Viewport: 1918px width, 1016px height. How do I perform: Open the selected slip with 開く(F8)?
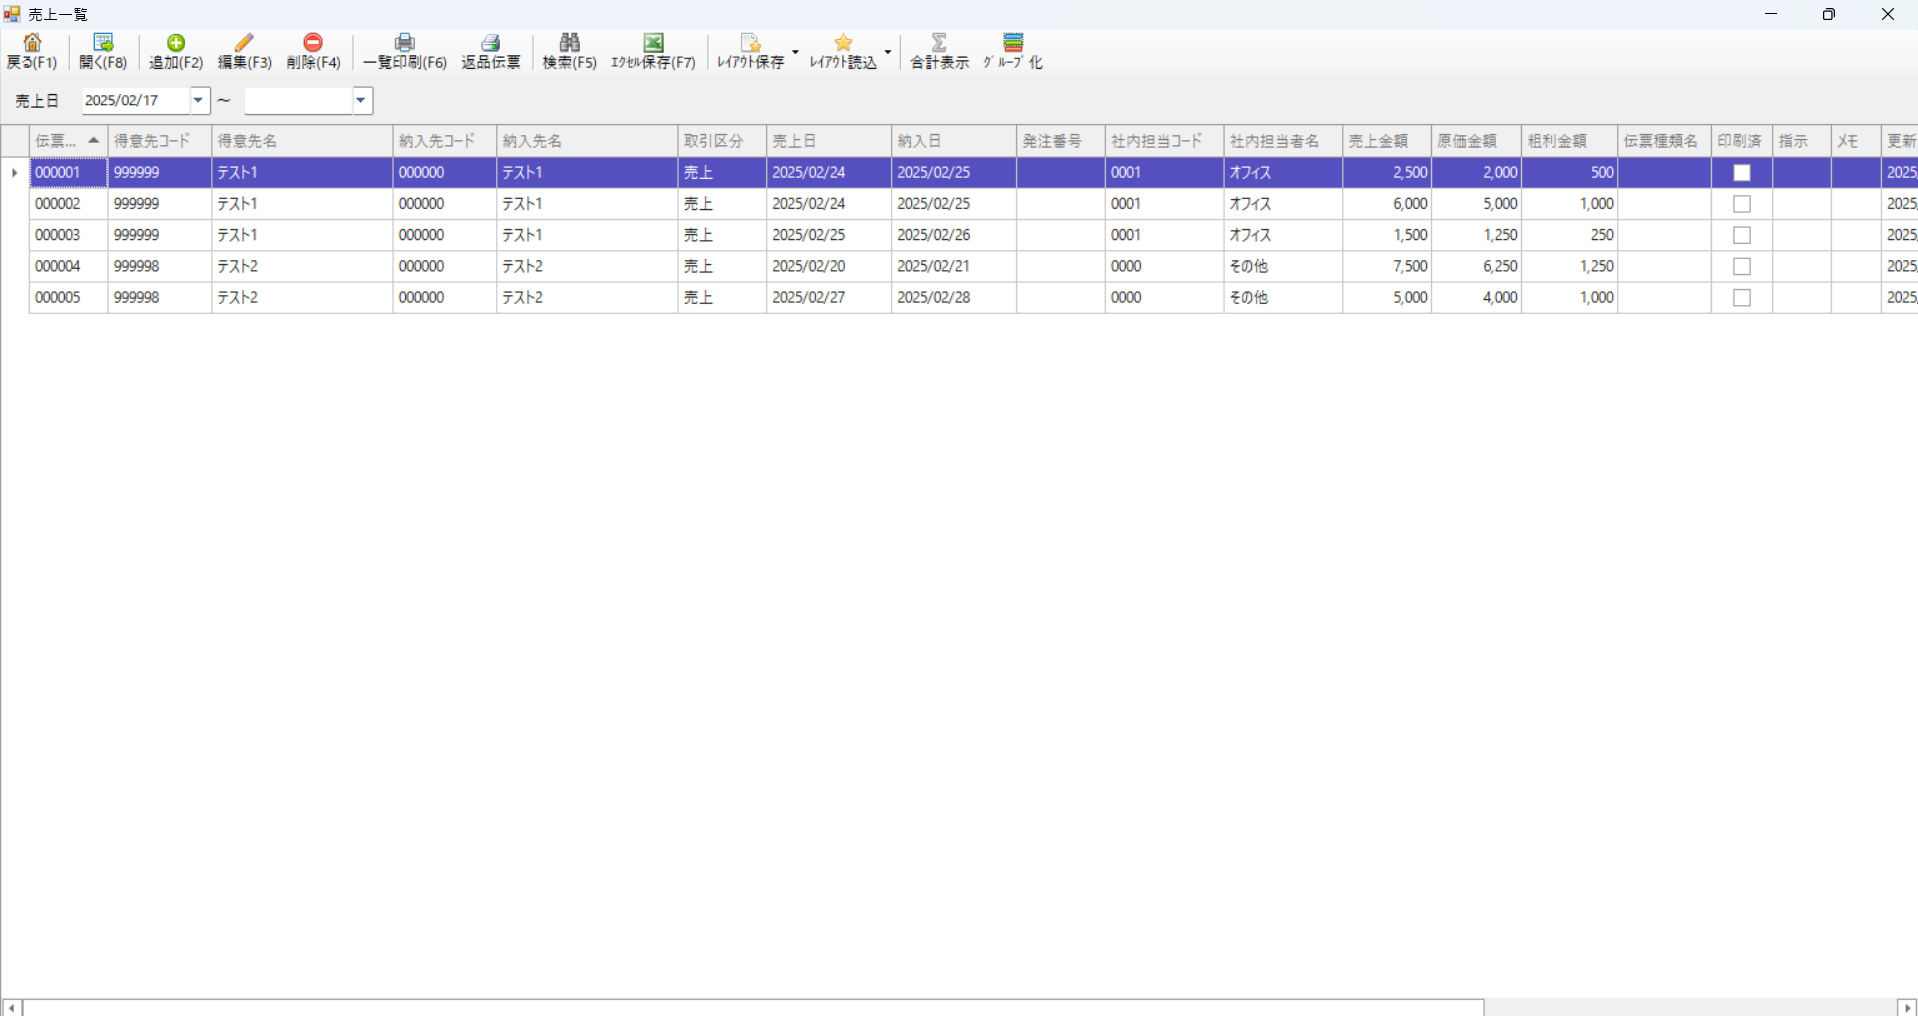coord(103,43)
